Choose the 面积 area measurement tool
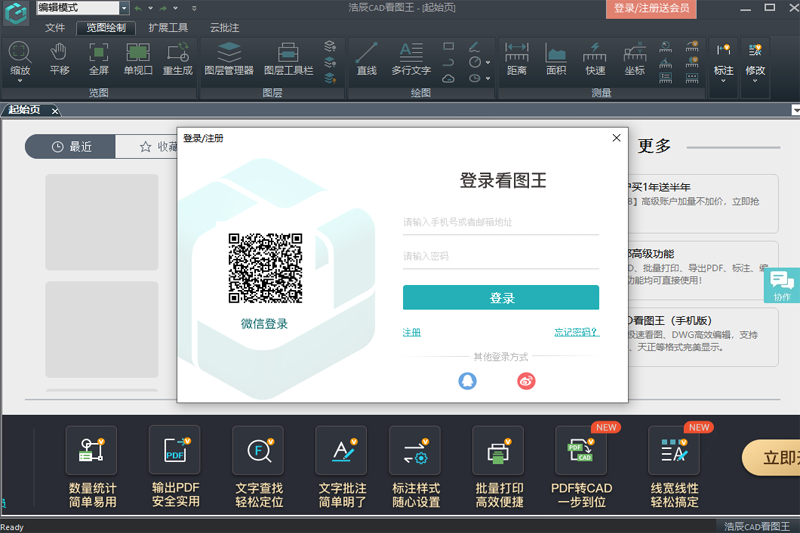The width and height of the screenshot is (800, 533). (556, 58)
